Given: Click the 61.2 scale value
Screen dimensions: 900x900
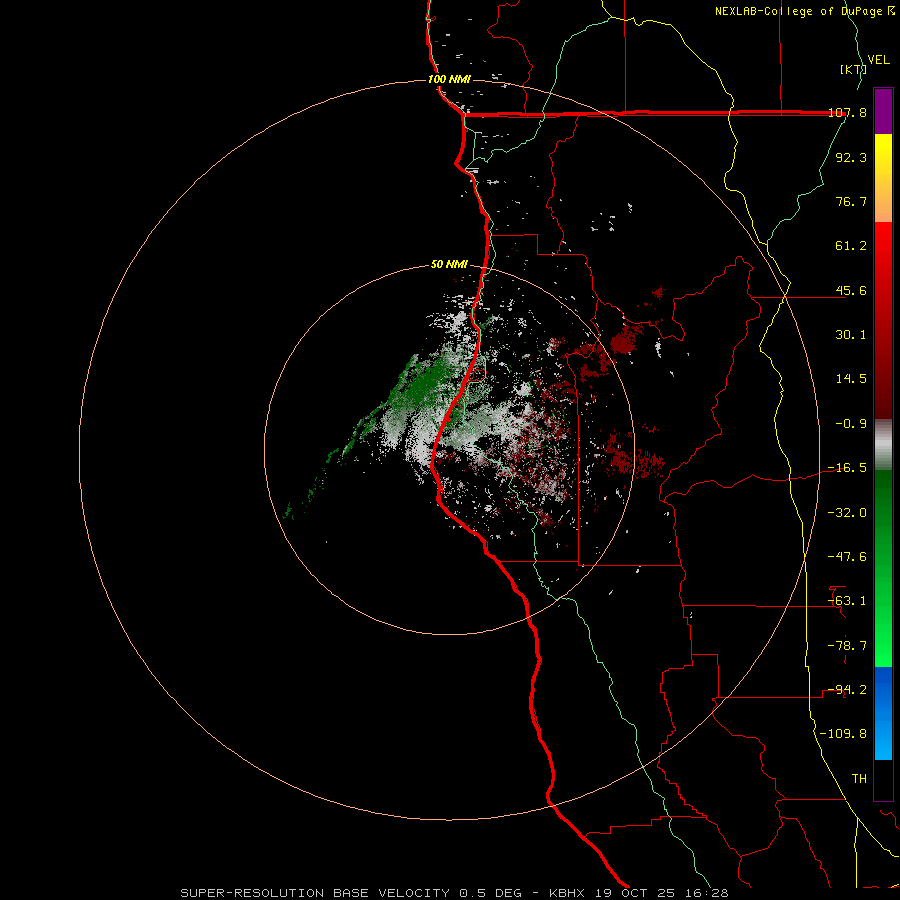Looking at the screenshot, I should click(851, 246).
